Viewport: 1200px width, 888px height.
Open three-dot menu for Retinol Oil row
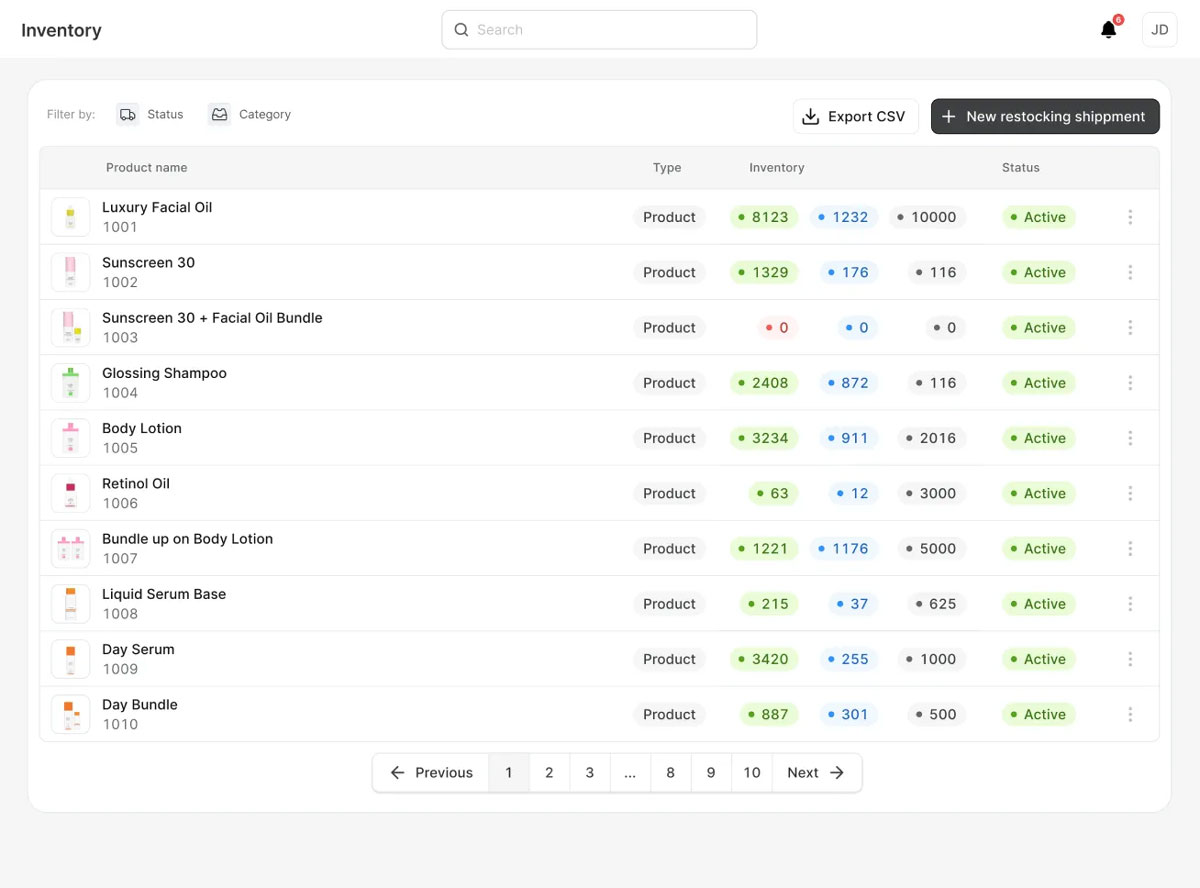pyautogui.click(x=1130, y=493)
